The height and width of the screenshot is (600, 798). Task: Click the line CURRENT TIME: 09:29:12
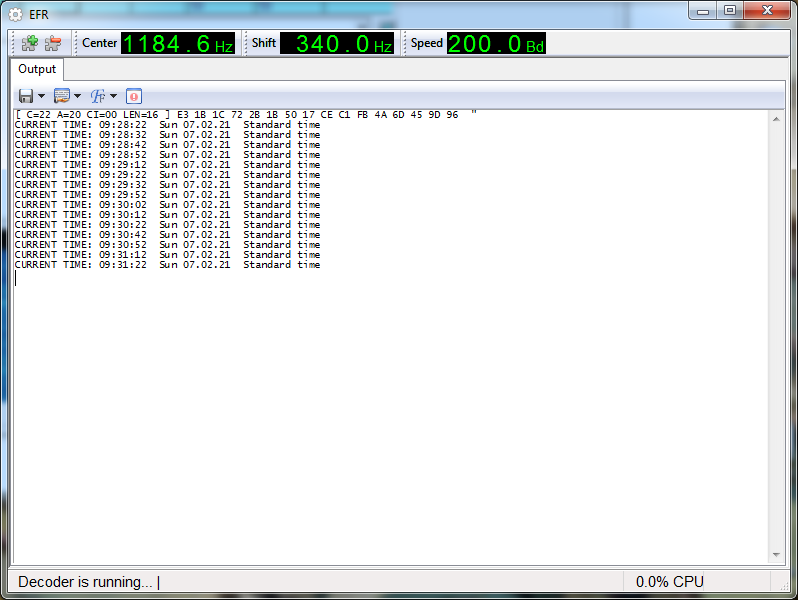pos(167,165)
